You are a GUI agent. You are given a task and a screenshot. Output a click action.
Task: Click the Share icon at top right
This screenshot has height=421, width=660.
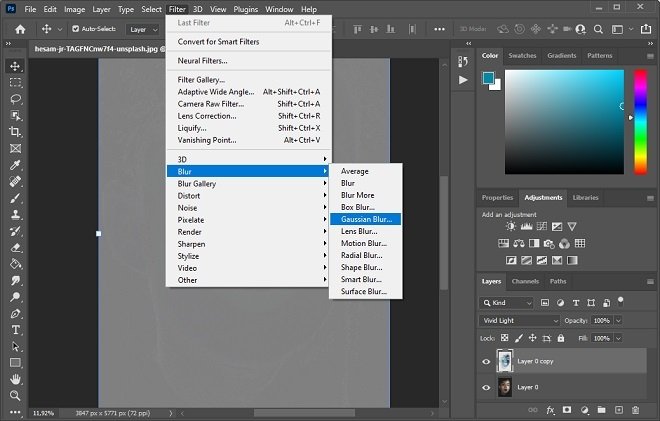645,29
